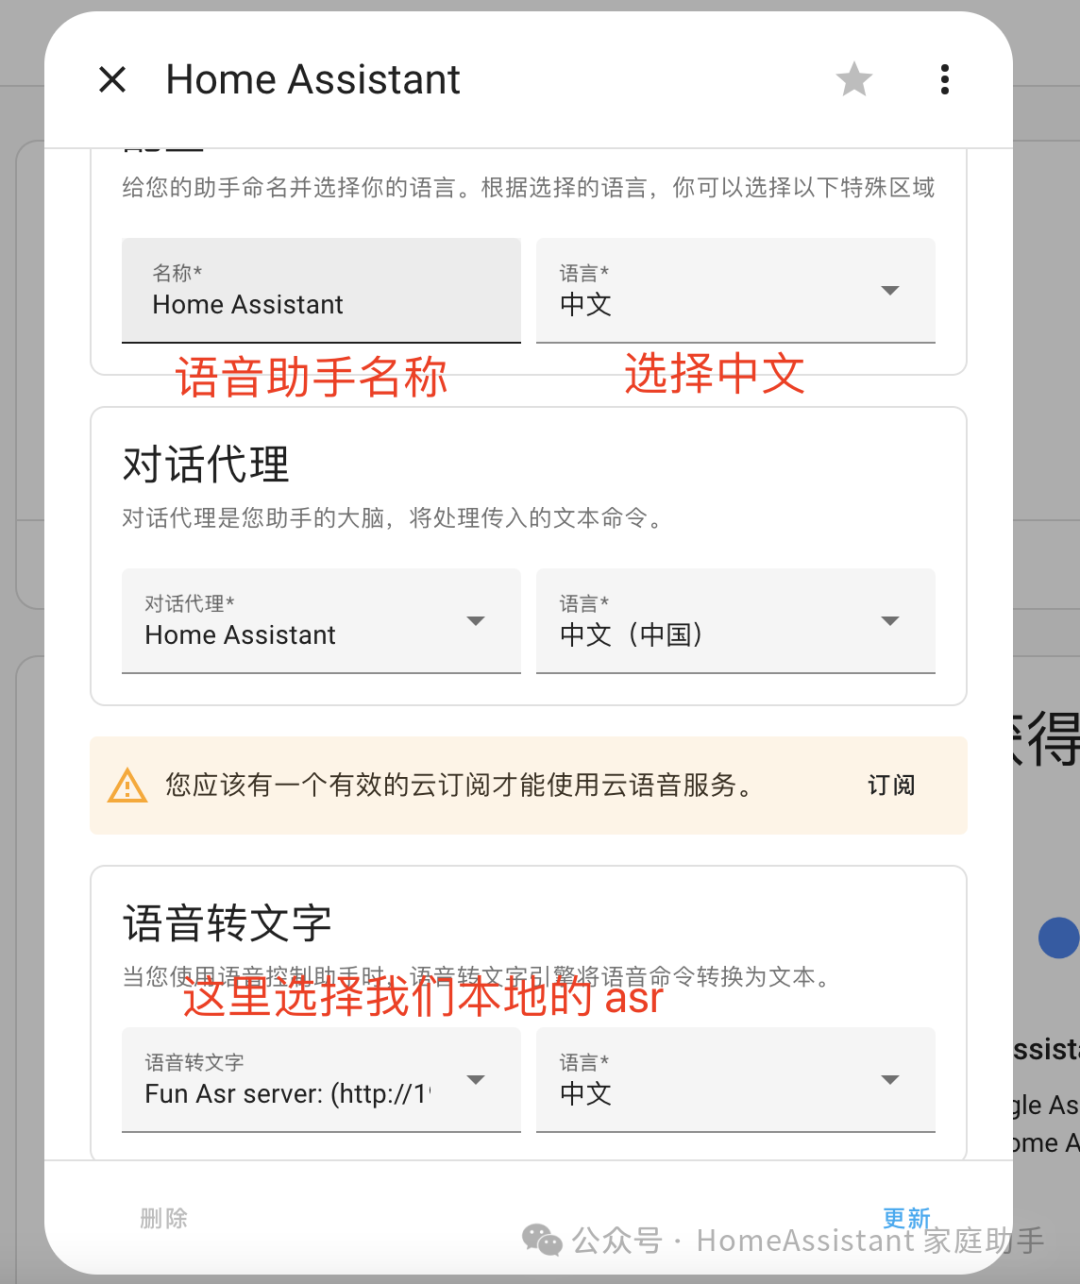Viewport: 1080px width, 1284px height.
Task: Click the 删除 delete button
Action: pos(164,1218)
